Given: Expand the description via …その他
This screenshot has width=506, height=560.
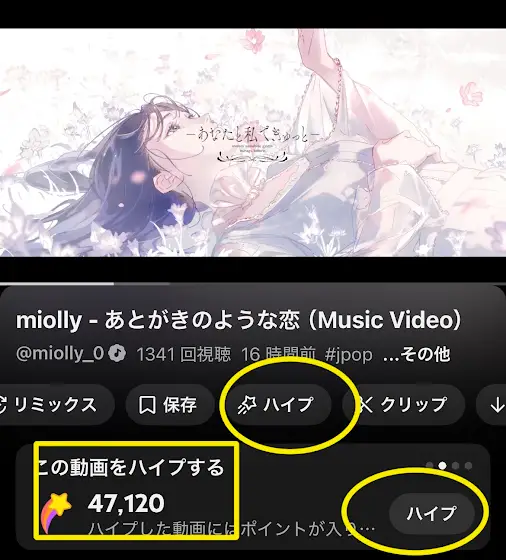Looking at the screenshot, I should pyautogui.click(x=416, y=354).
